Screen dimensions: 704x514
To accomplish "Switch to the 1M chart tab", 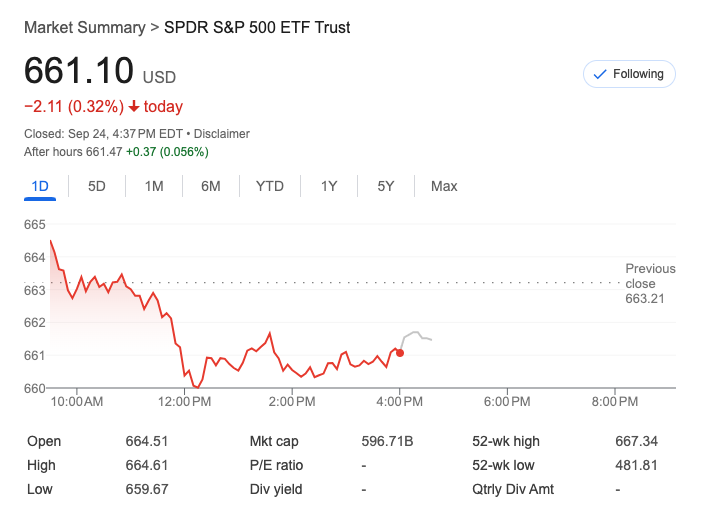I will tap(154, 186).
